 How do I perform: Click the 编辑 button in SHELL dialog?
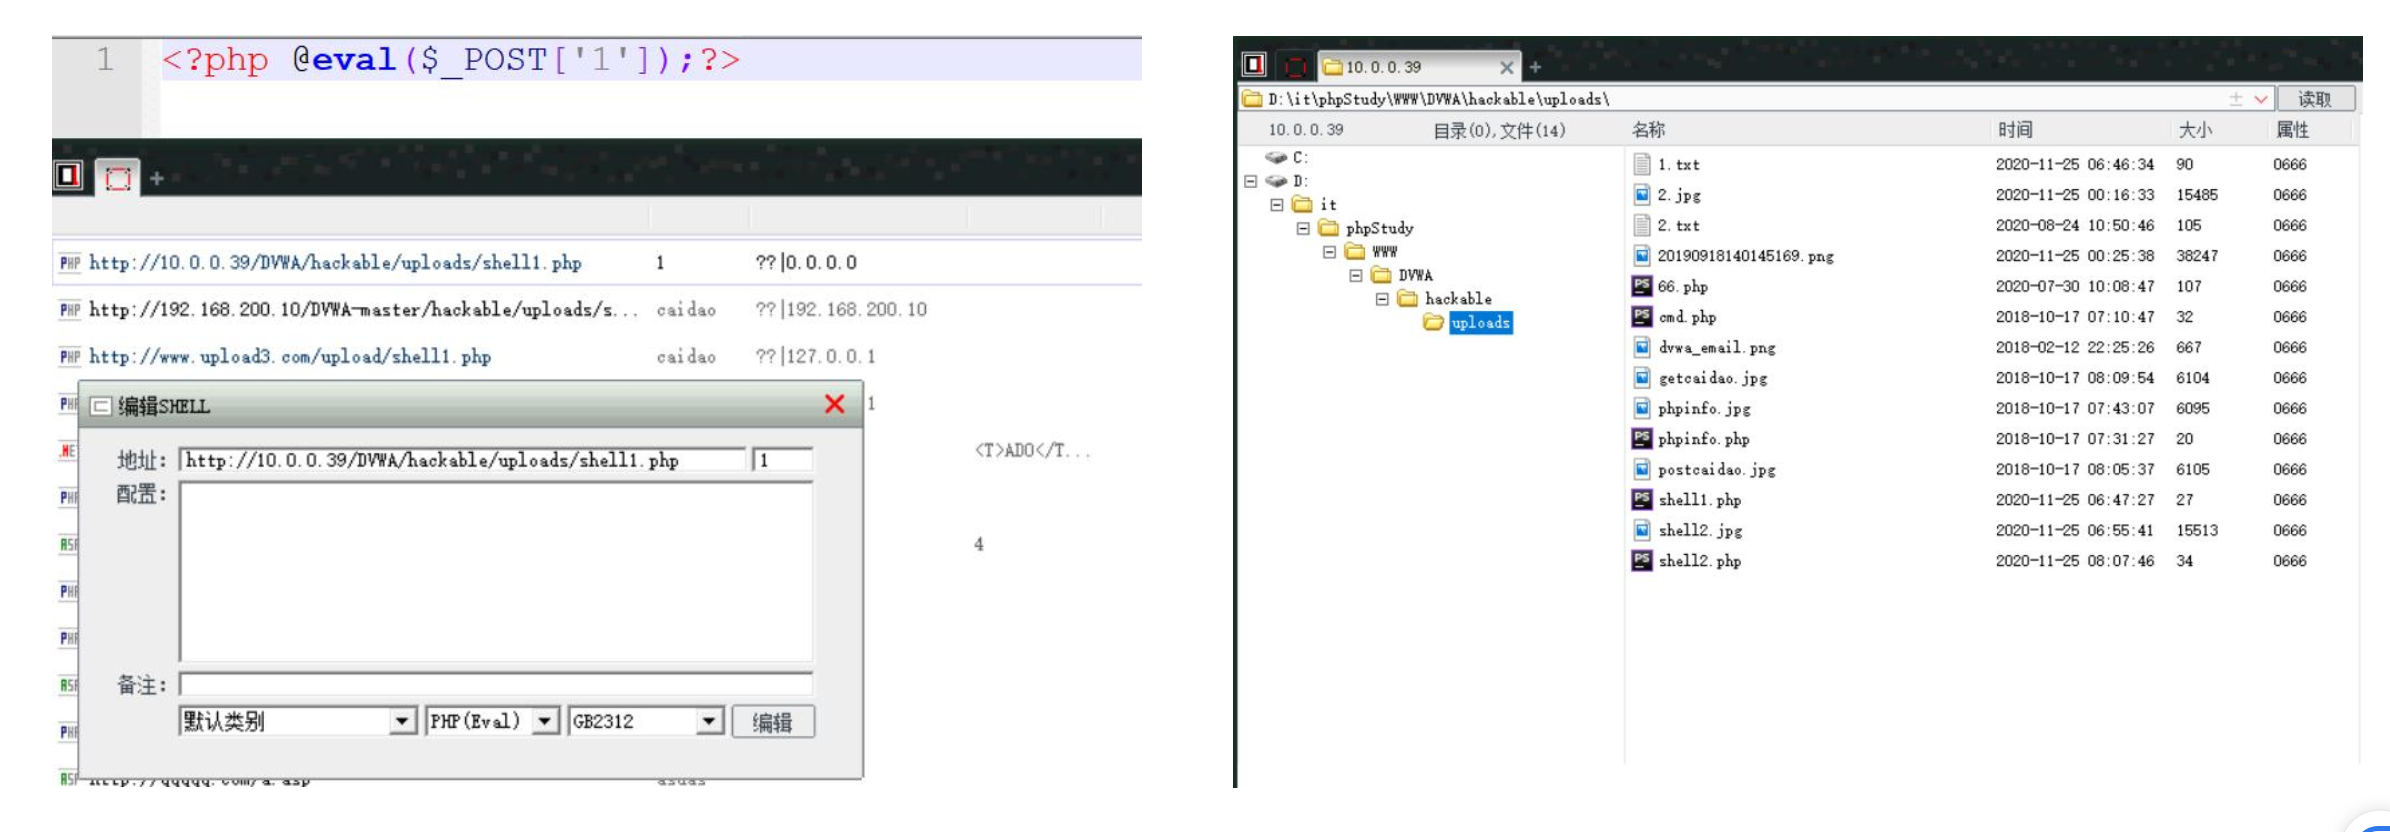pyautogui.click(x=773, y=722)
